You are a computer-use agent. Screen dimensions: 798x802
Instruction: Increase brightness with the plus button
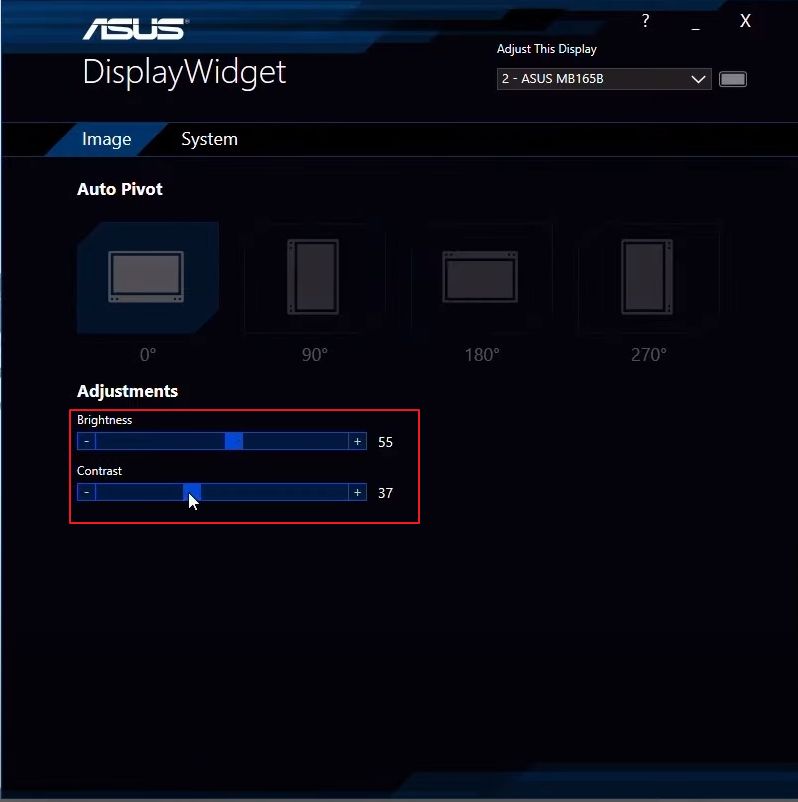tap(358, 441)
